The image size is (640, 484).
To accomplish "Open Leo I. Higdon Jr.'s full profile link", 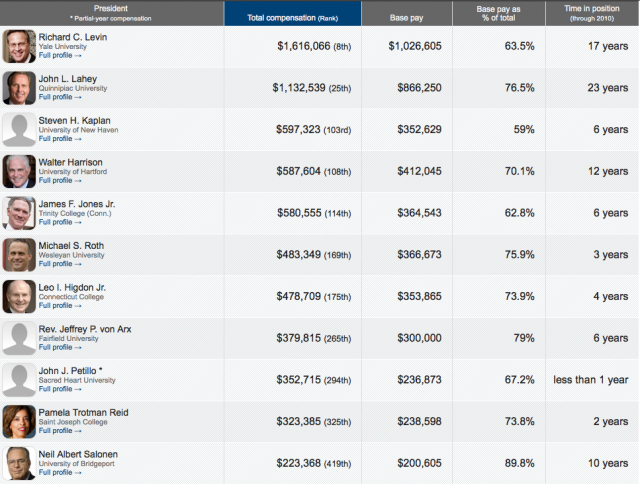I will (60, 306).
